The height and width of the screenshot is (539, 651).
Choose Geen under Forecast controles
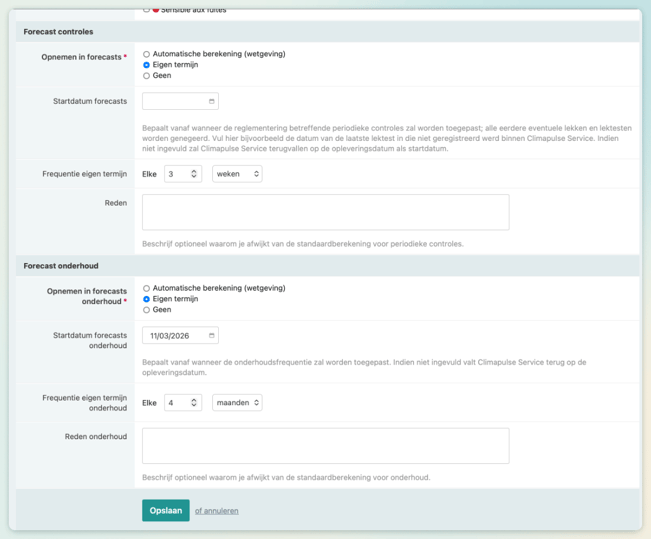tap(147, 76)
